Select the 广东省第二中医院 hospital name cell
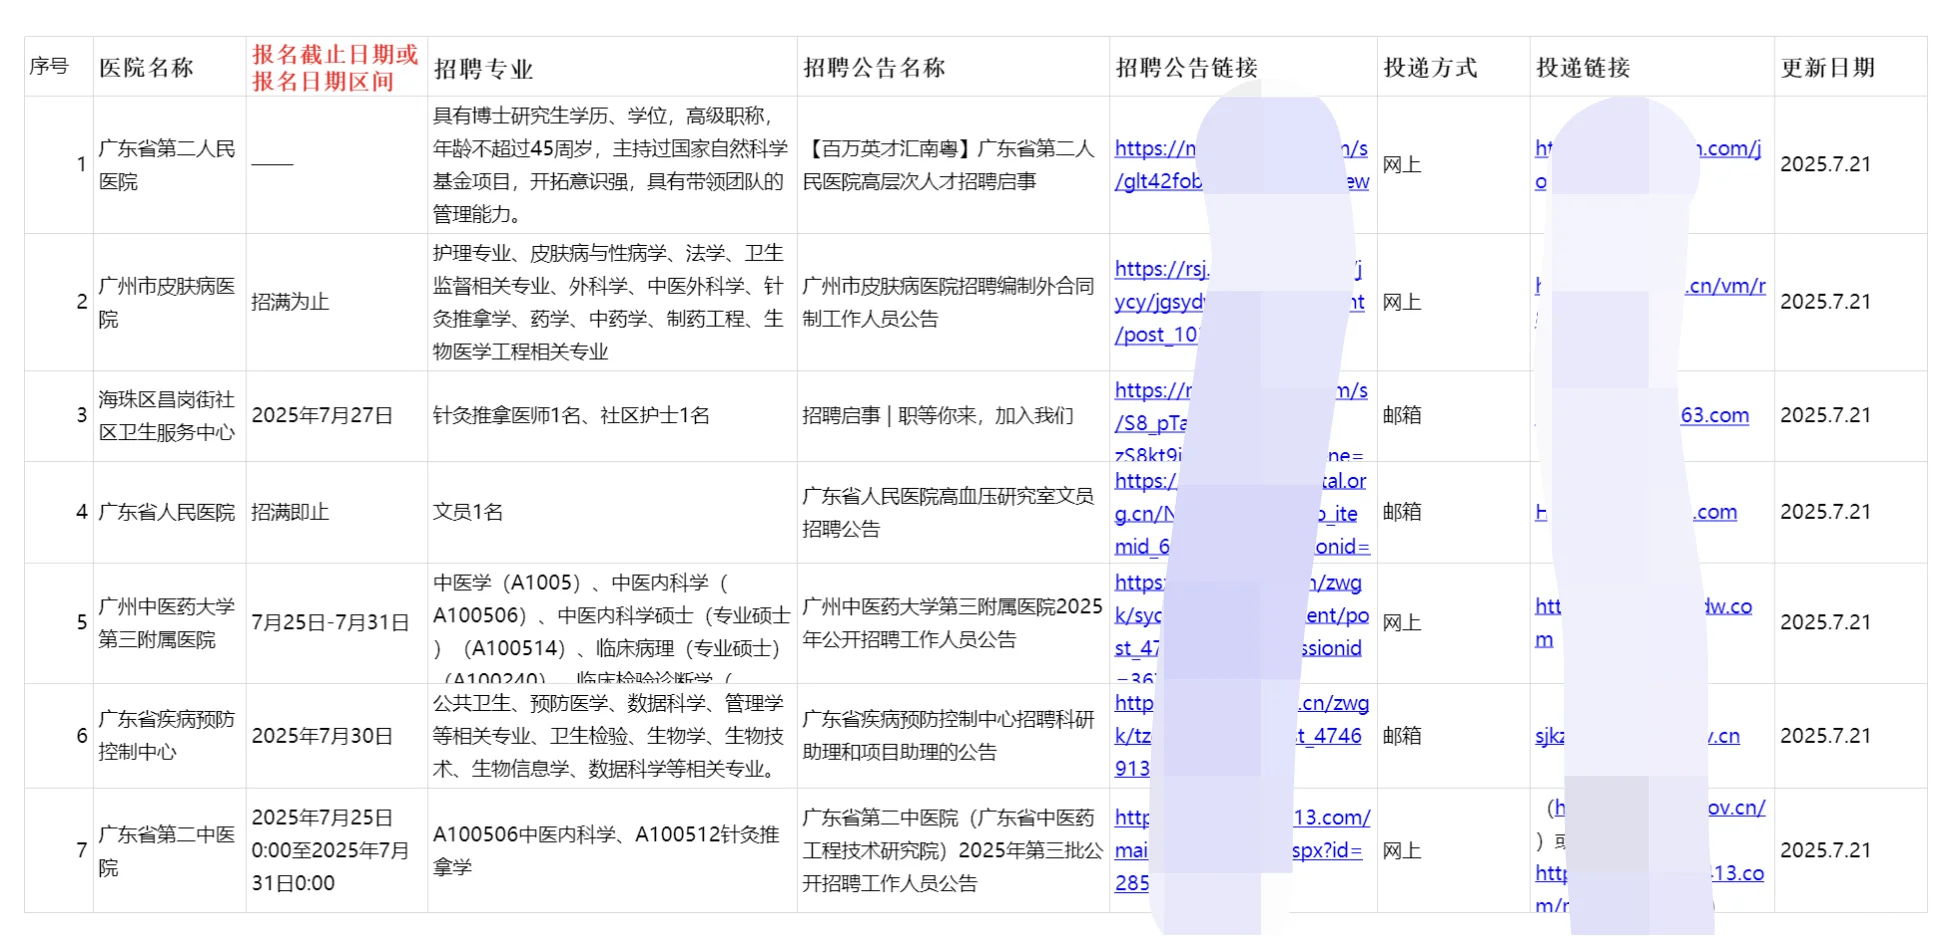This screenshot has height=936, width=1952. (x=169, y=851)
